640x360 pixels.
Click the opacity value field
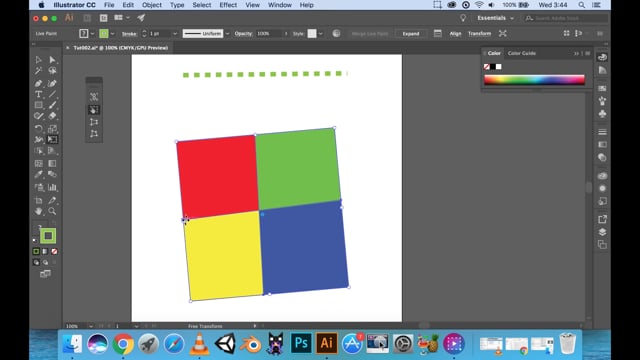click(269, 33)
